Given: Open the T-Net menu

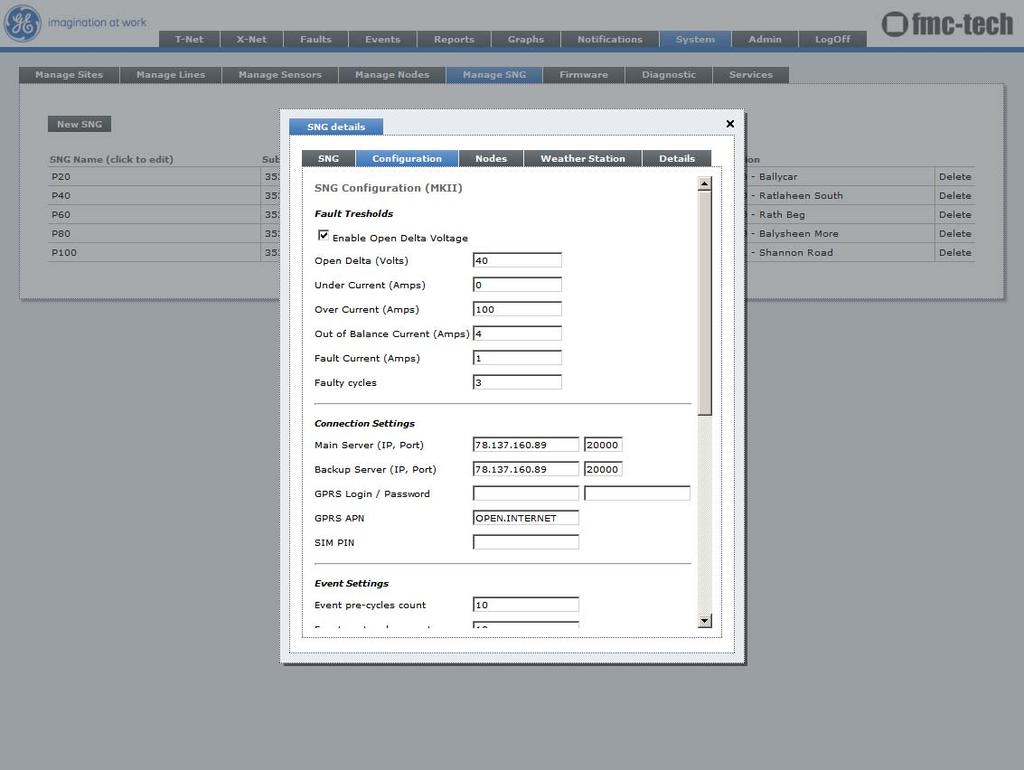Looking at the screenshot, I should tap(189, 39).
